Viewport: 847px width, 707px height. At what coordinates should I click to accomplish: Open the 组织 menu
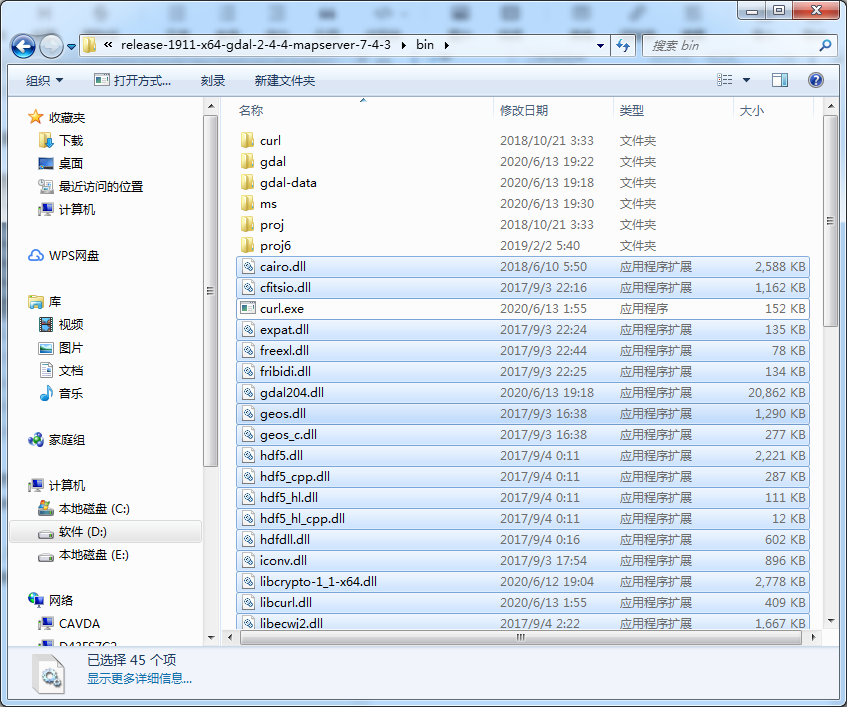coord(45,80)
